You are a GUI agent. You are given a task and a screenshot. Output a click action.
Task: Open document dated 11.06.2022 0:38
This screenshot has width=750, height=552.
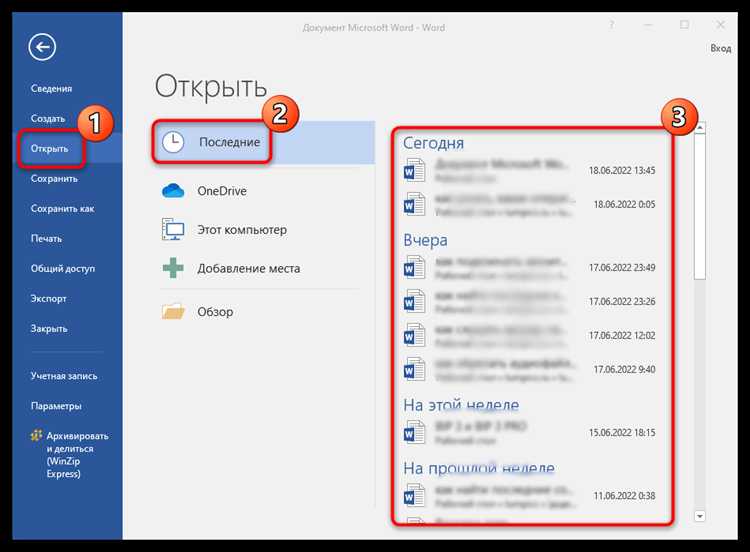(x=529, y=496)
